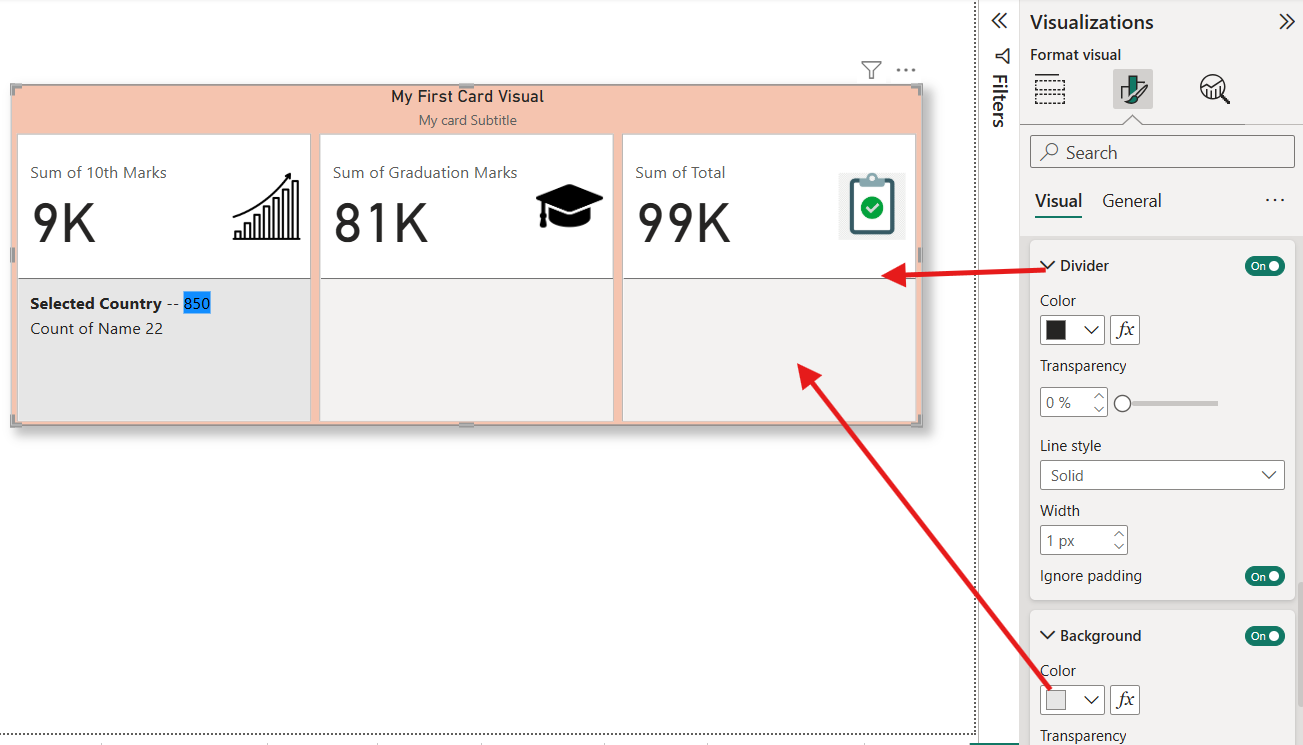Click inside the format Search box
This screenshot has width=1303, height=745.
click(1161, 151)
